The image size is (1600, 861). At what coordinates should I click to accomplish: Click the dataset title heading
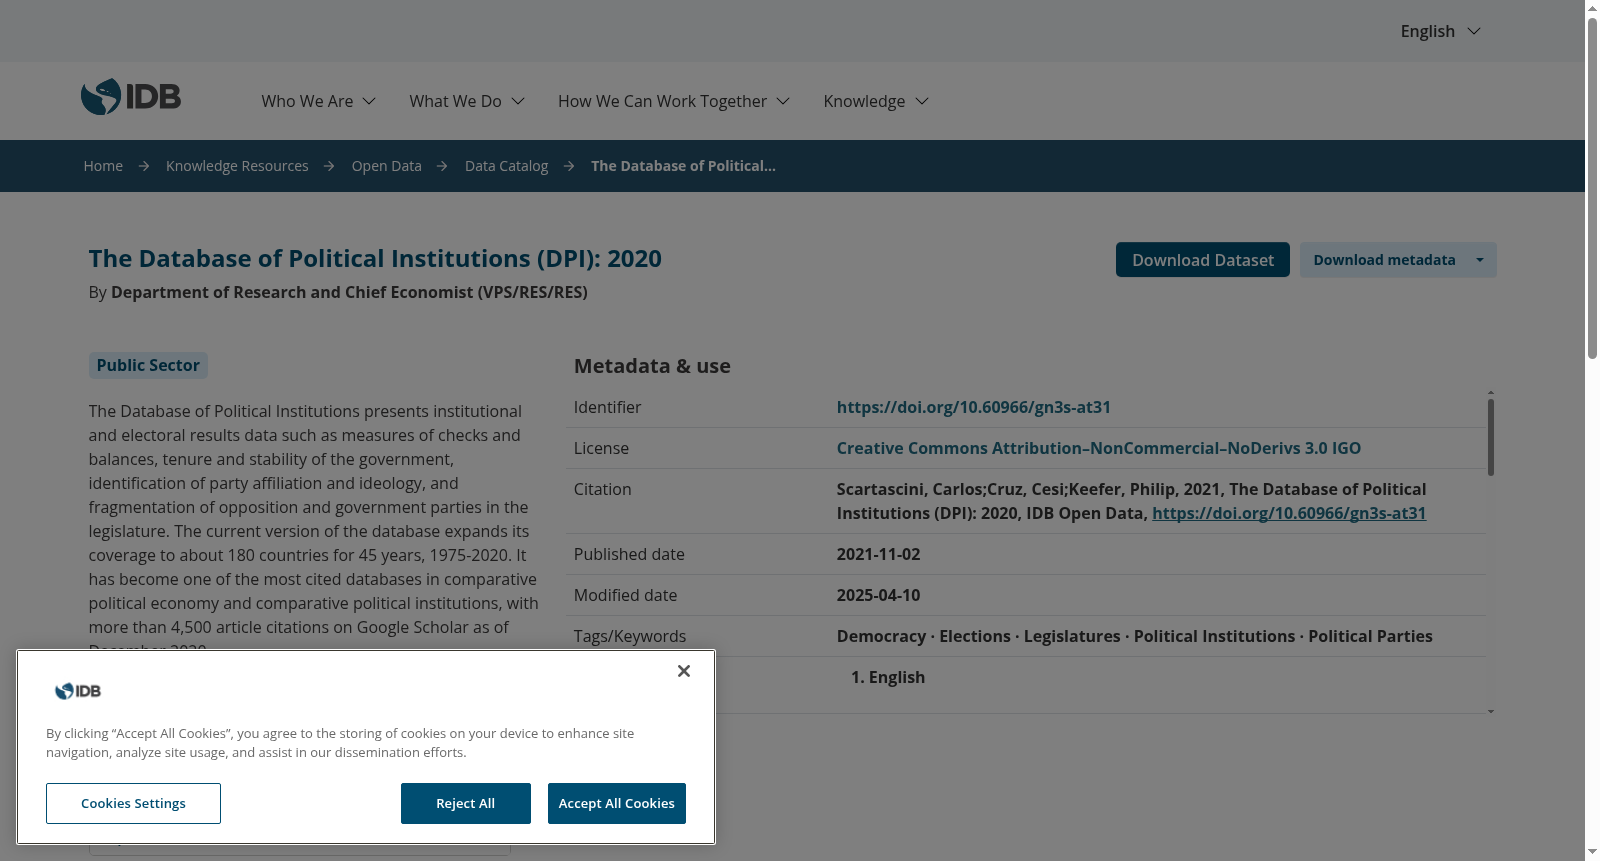(x=375, y=259)
